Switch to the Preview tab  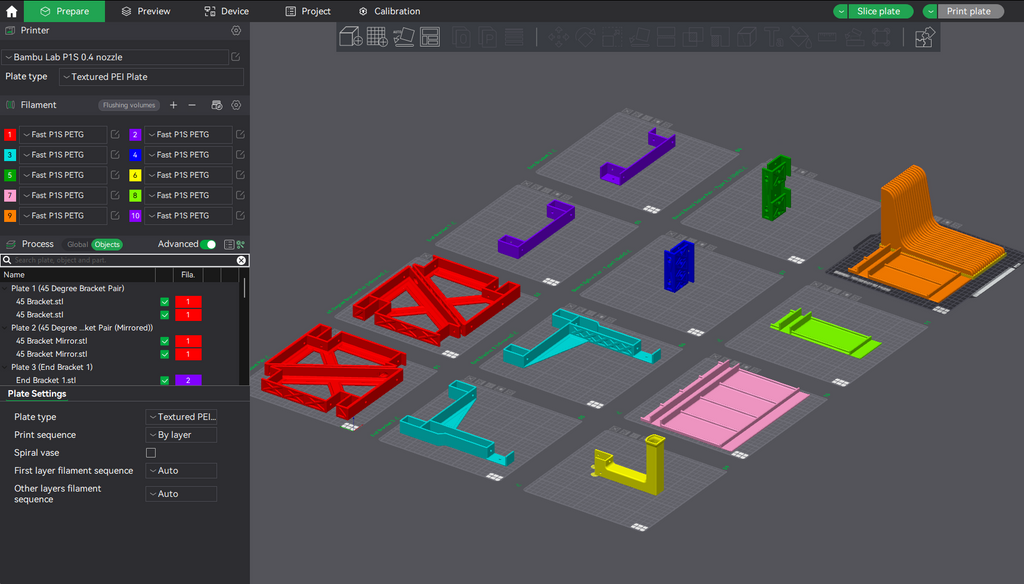tap(146, 11)
